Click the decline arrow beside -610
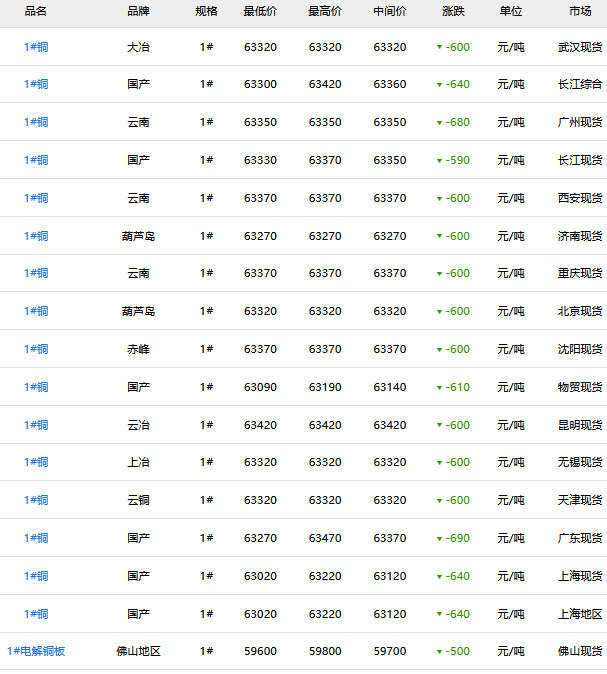Screen dimensions: 607x674 point(439,388)
